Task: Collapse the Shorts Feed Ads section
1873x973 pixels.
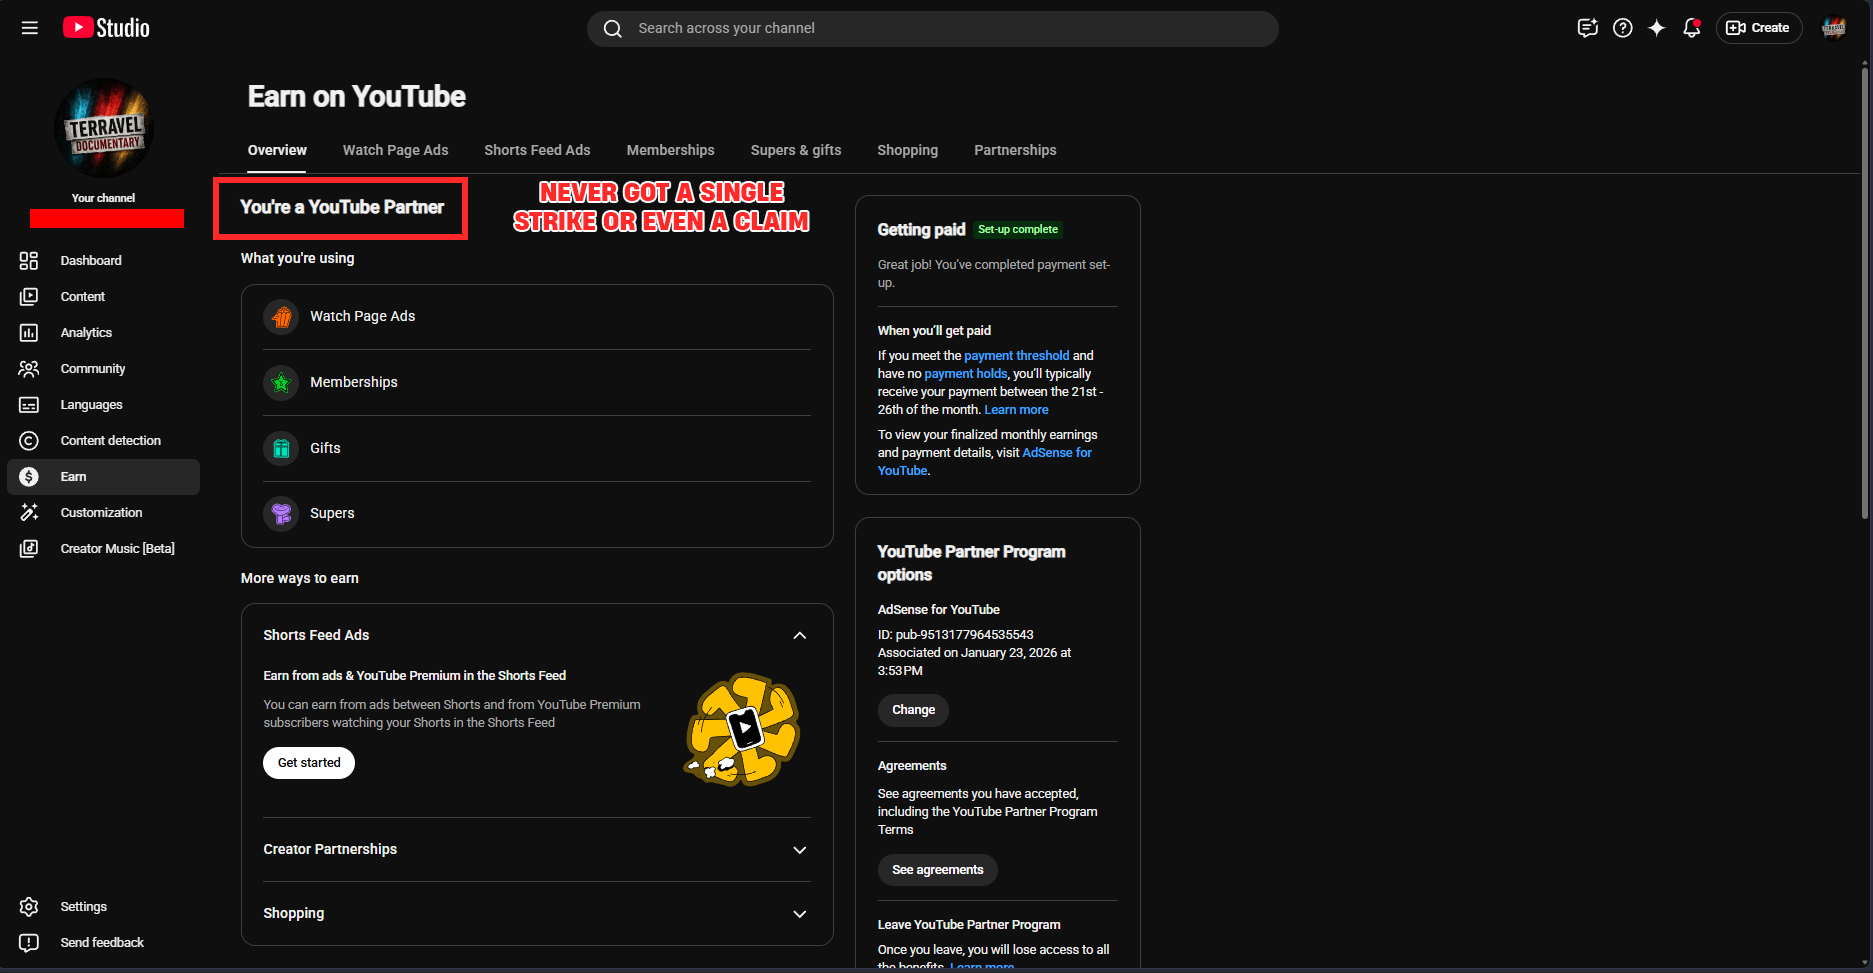Action: click(799, 636)
